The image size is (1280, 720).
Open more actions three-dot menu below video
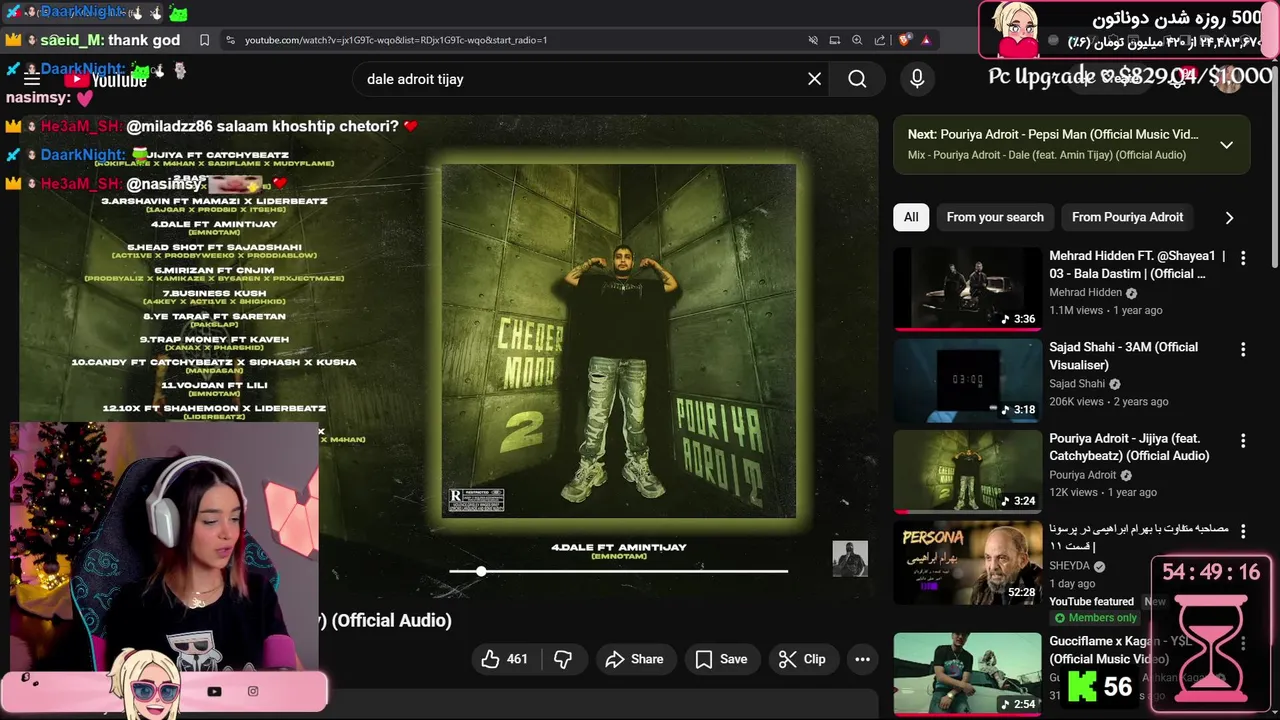pos(862,659)
